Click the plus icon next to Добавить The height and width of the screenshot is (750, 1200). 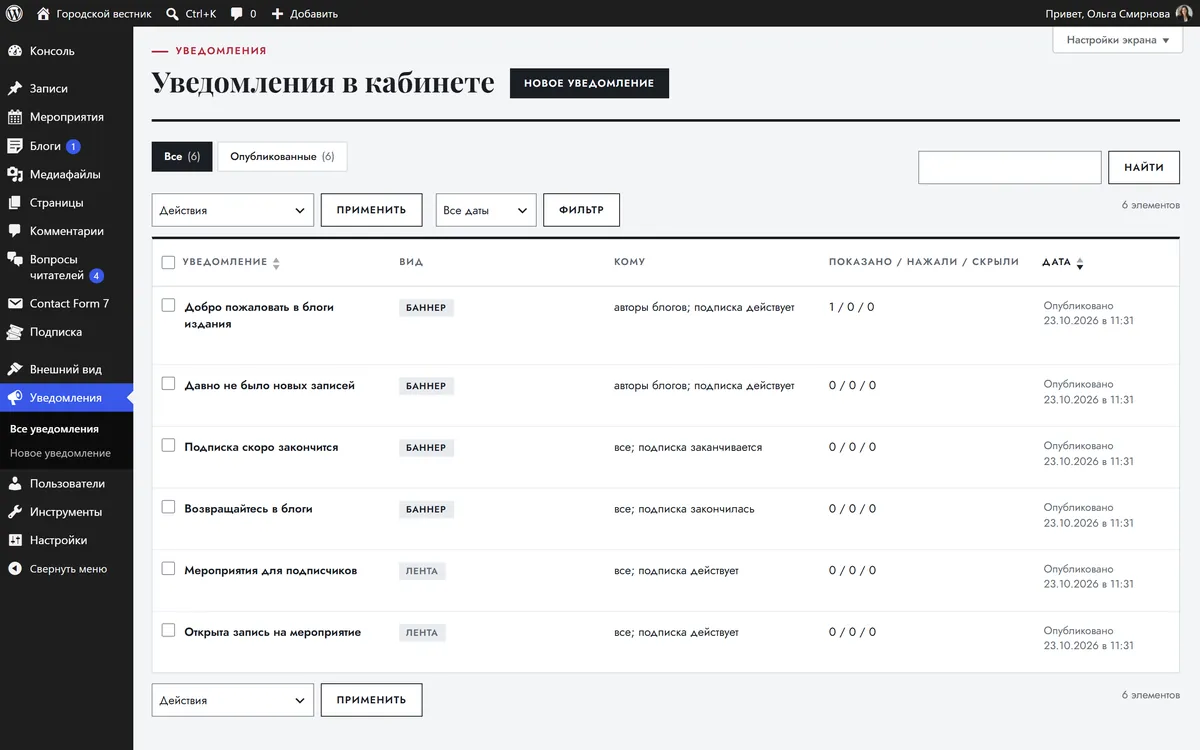[277, 14]
